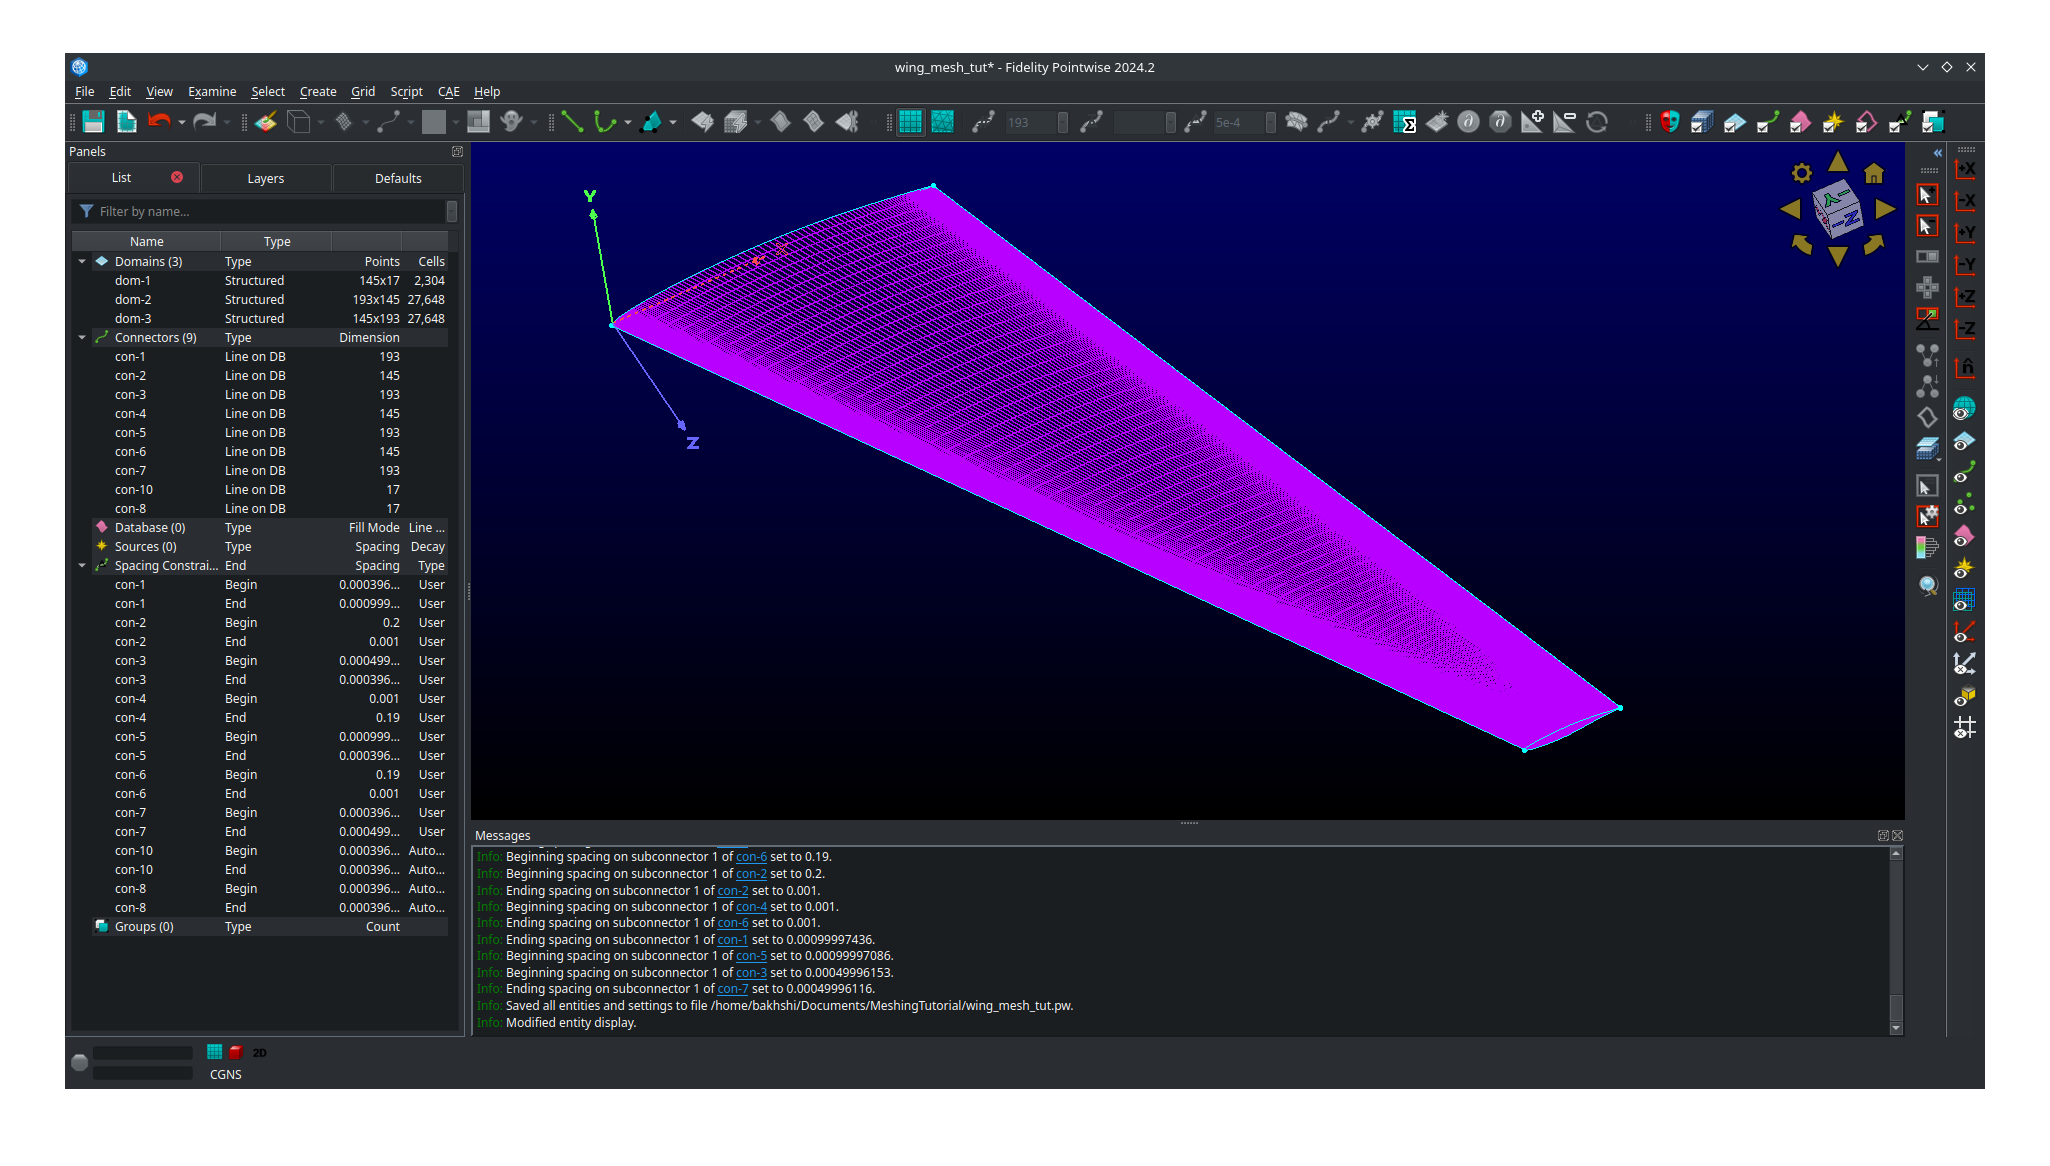Click the Home view icon above the view cube
2050x1166 pixels.
[1873, 175]
